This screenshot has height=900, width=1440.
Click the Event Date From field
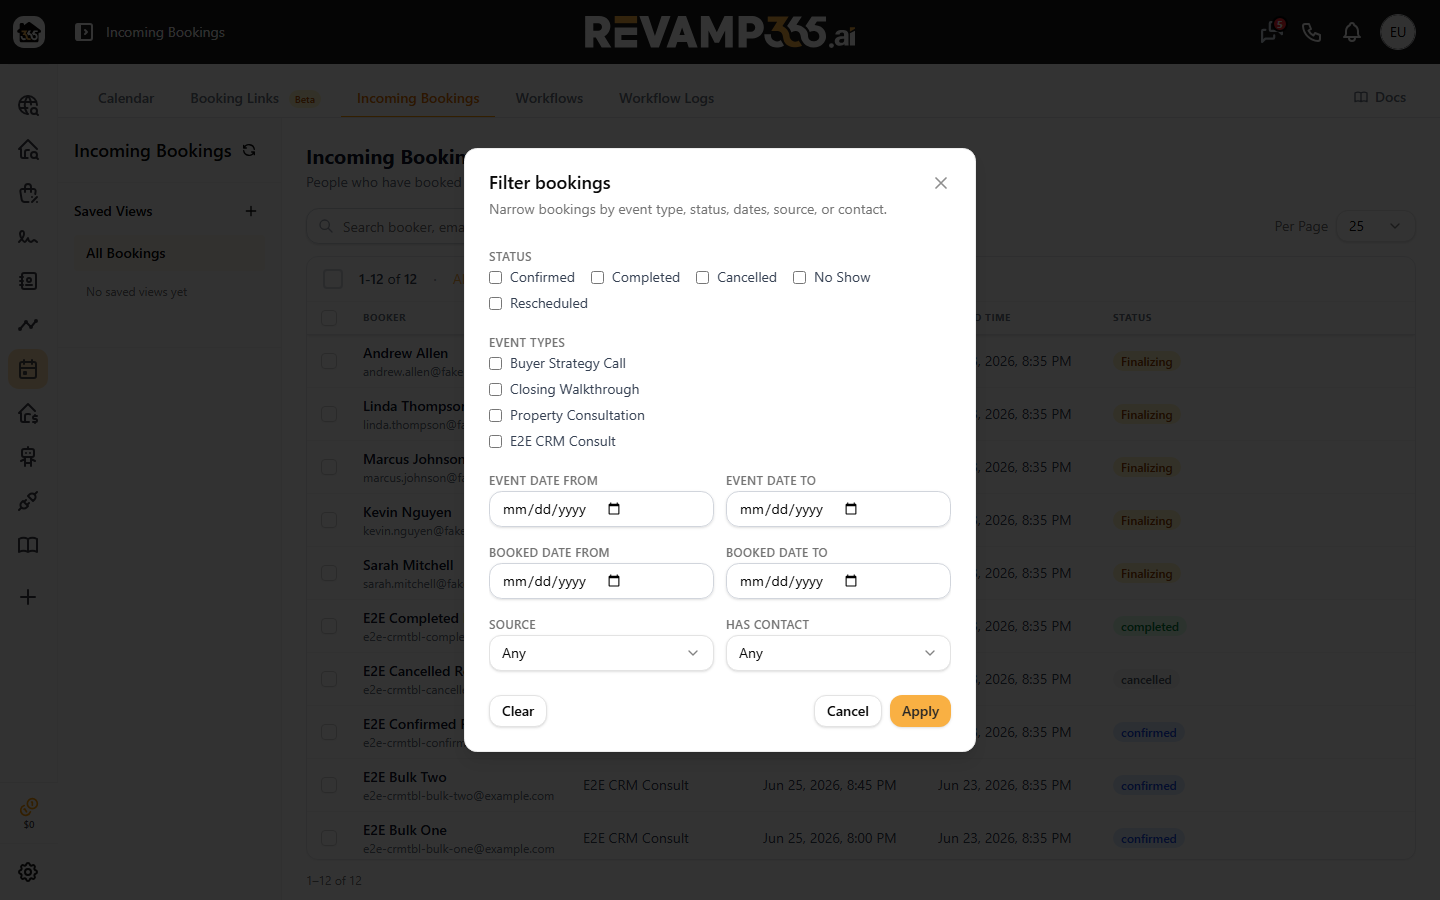[601, 509]
